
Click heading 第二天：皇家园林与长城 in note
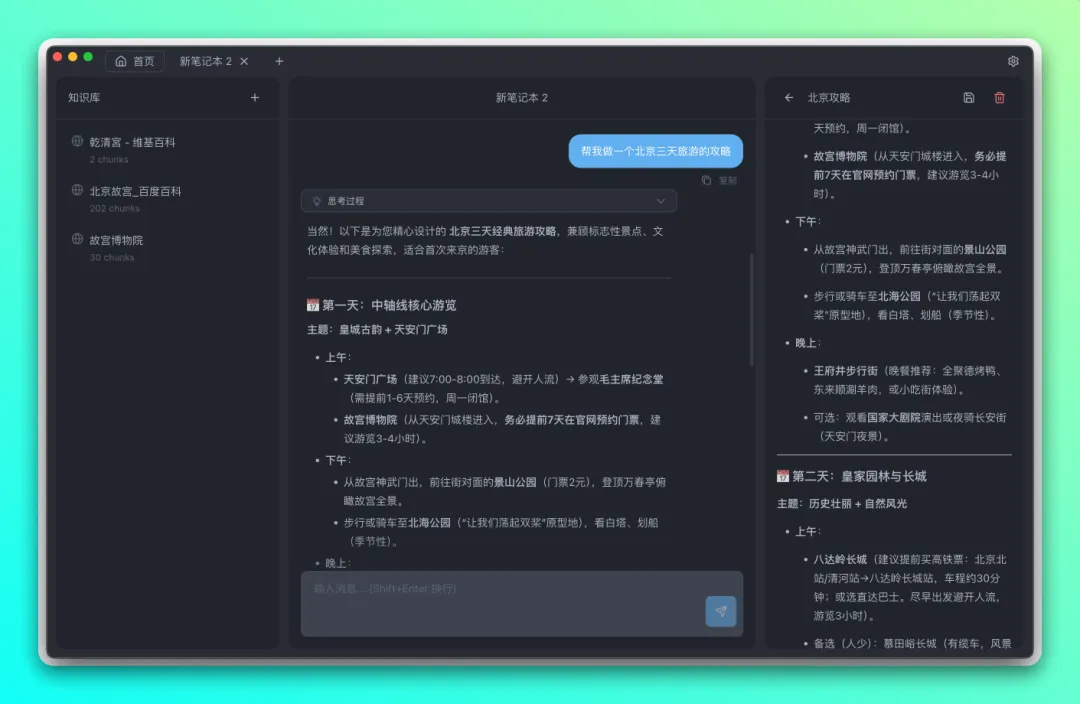859,476
